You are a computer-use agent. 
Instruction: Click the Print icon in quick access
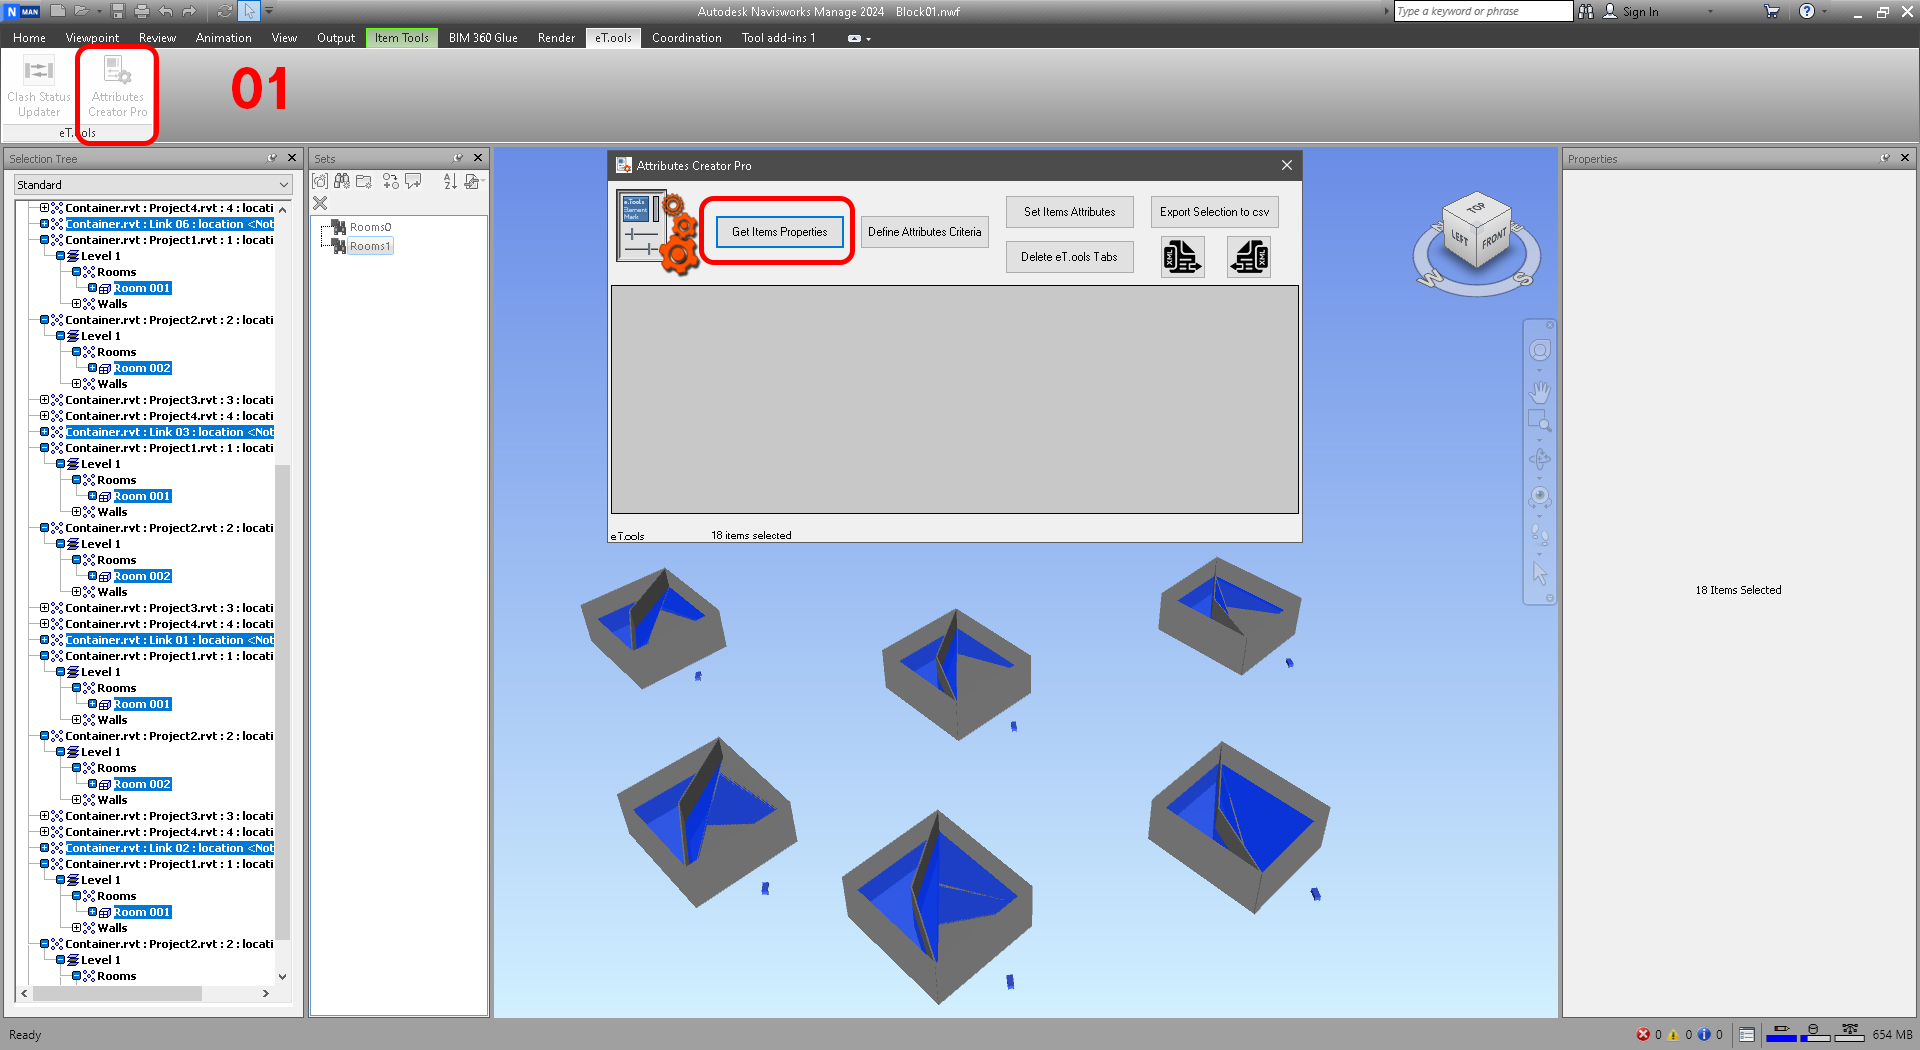point(141,11)
